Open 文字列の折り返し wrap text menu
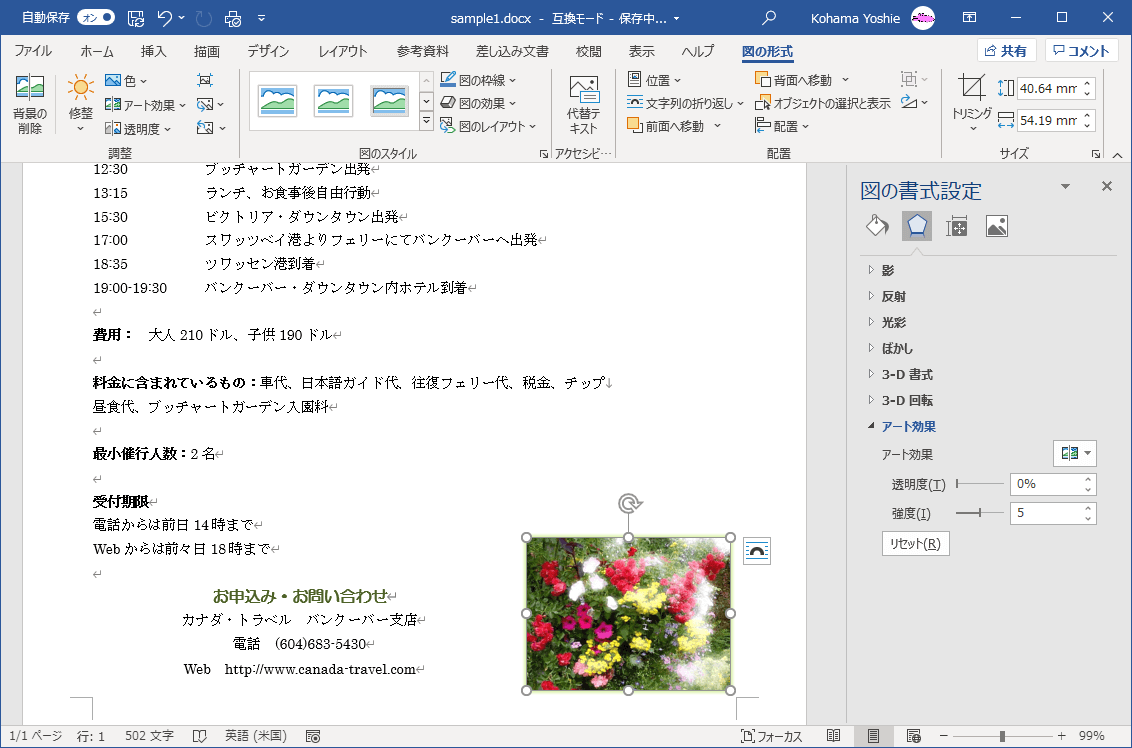The height and width of the screenshot is (748, 1132). click(685, 103)
